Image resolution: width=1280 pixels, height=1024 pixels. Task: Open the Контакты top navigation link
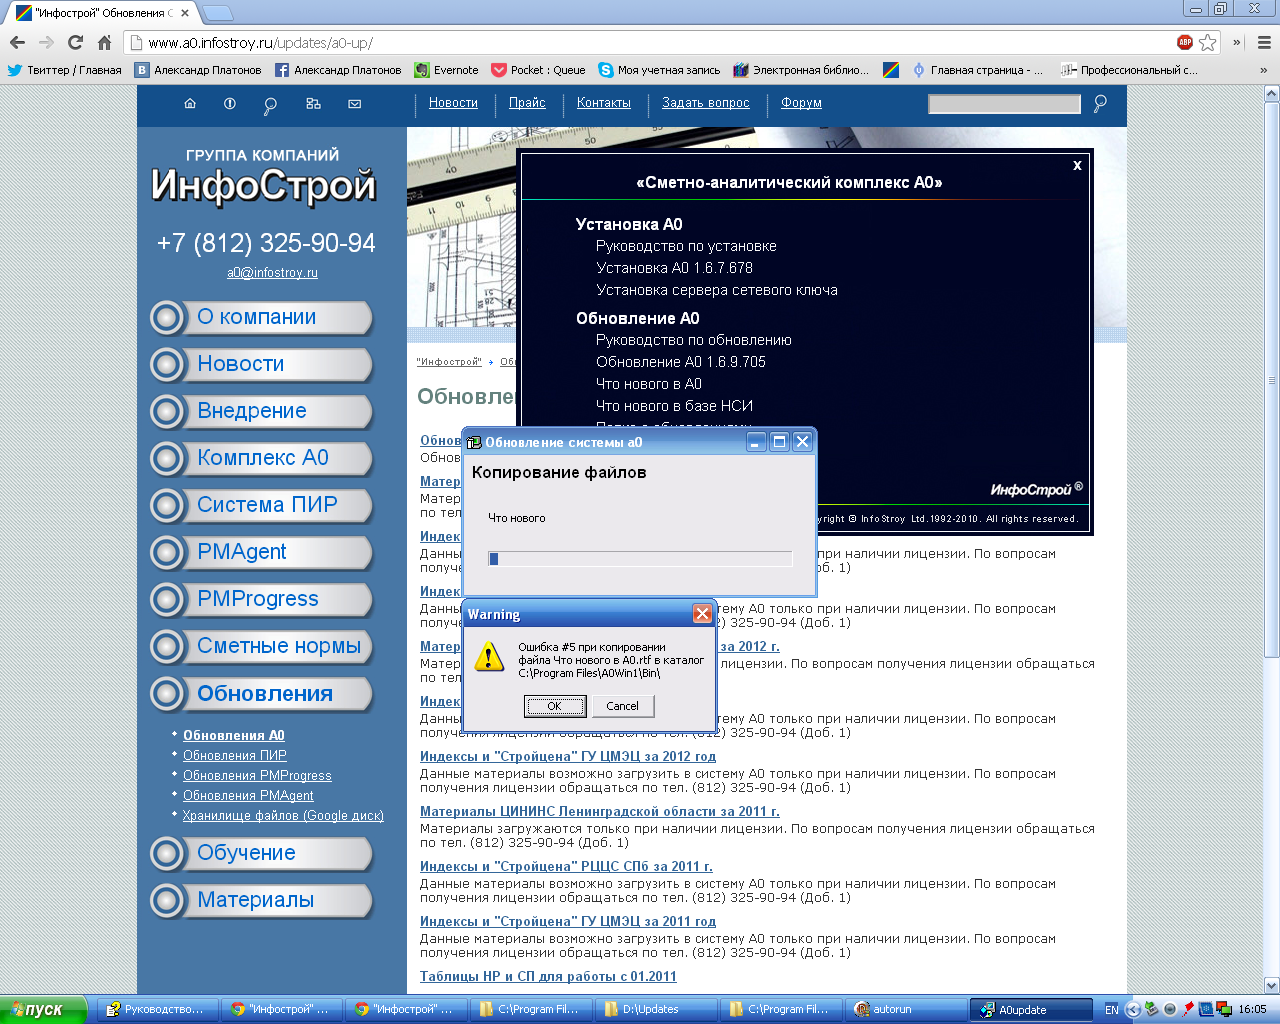604,103
